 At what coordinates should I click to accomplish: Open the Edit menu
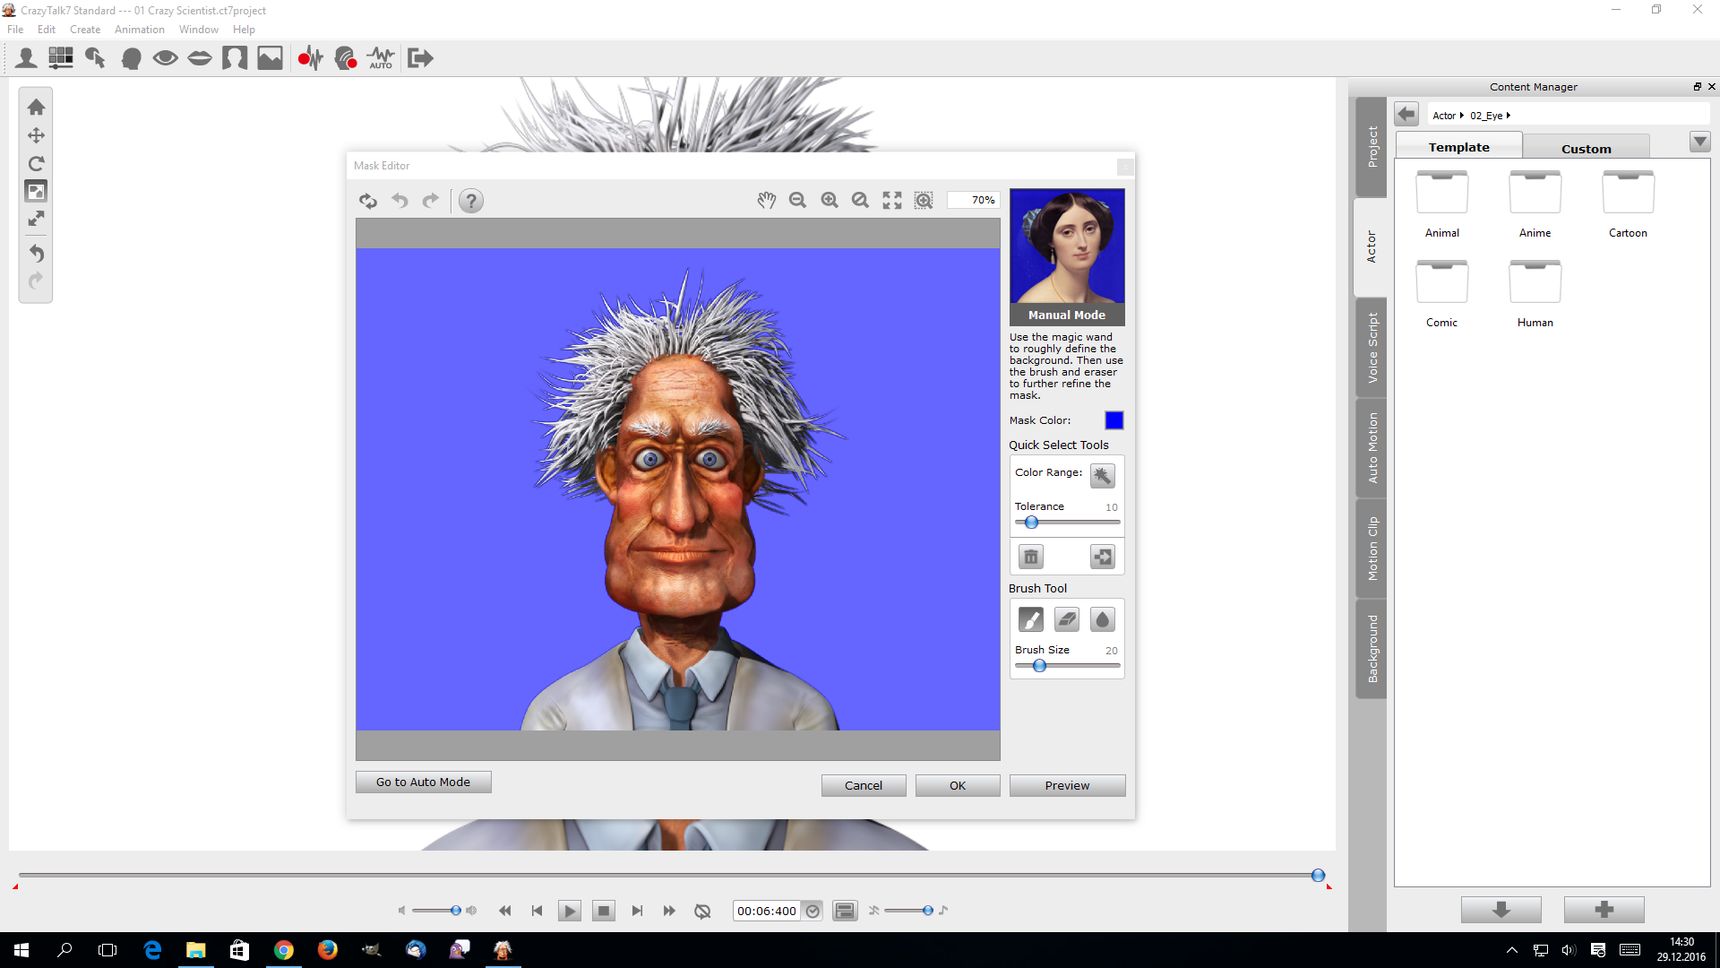[46, 29]
